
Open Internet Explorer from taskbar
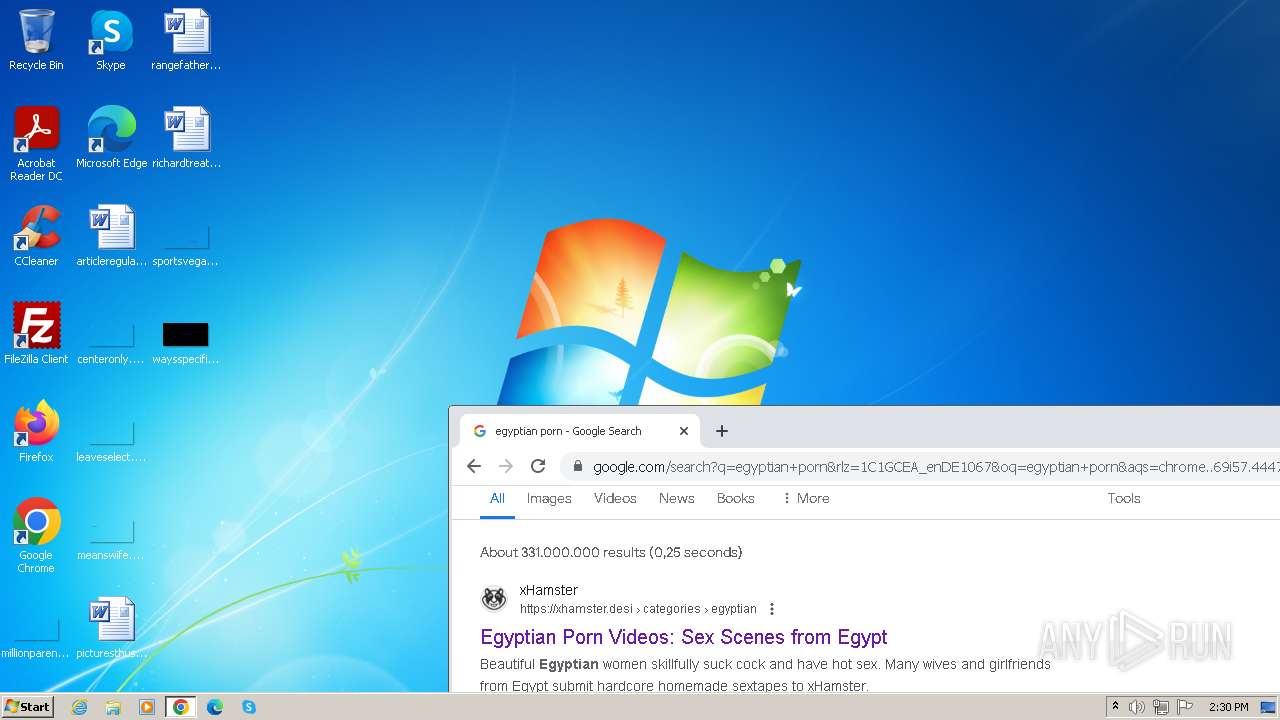pyautogui.click(x=79, y=707)
